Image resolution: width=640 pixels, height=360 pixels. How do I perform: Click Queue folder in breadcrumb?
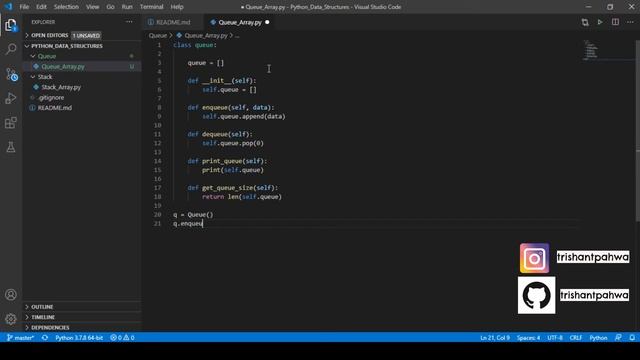pyautogui.click(x=158, y=36)
